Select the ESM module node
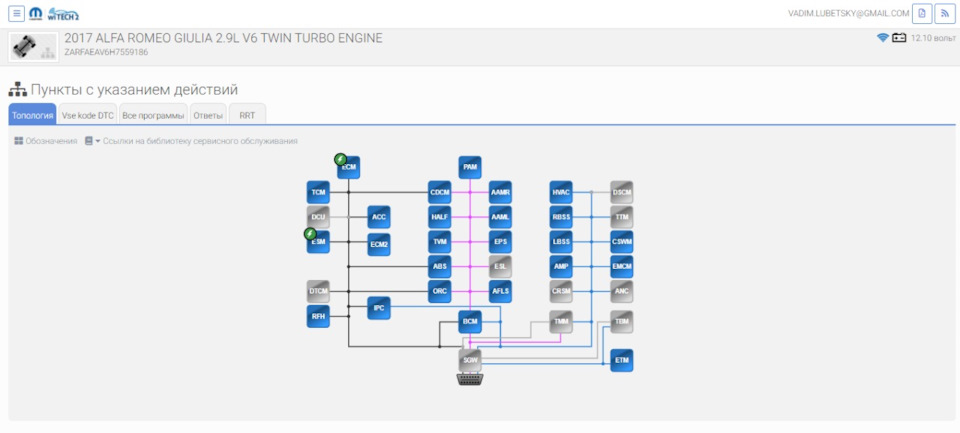The image size is (960, 433). (x=318, y=242)
